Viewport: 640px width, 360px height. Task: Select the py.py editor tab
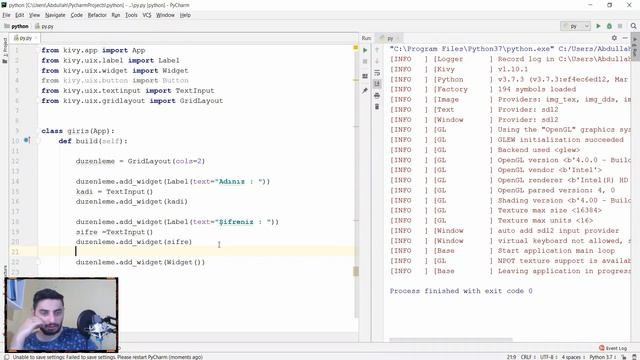coord(23,38)
